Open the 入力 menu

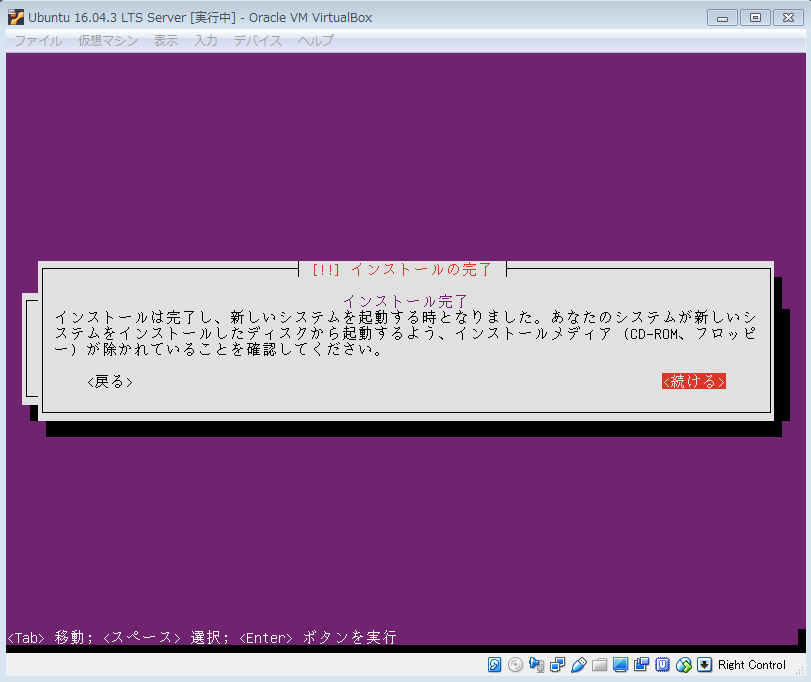[206, 41]
